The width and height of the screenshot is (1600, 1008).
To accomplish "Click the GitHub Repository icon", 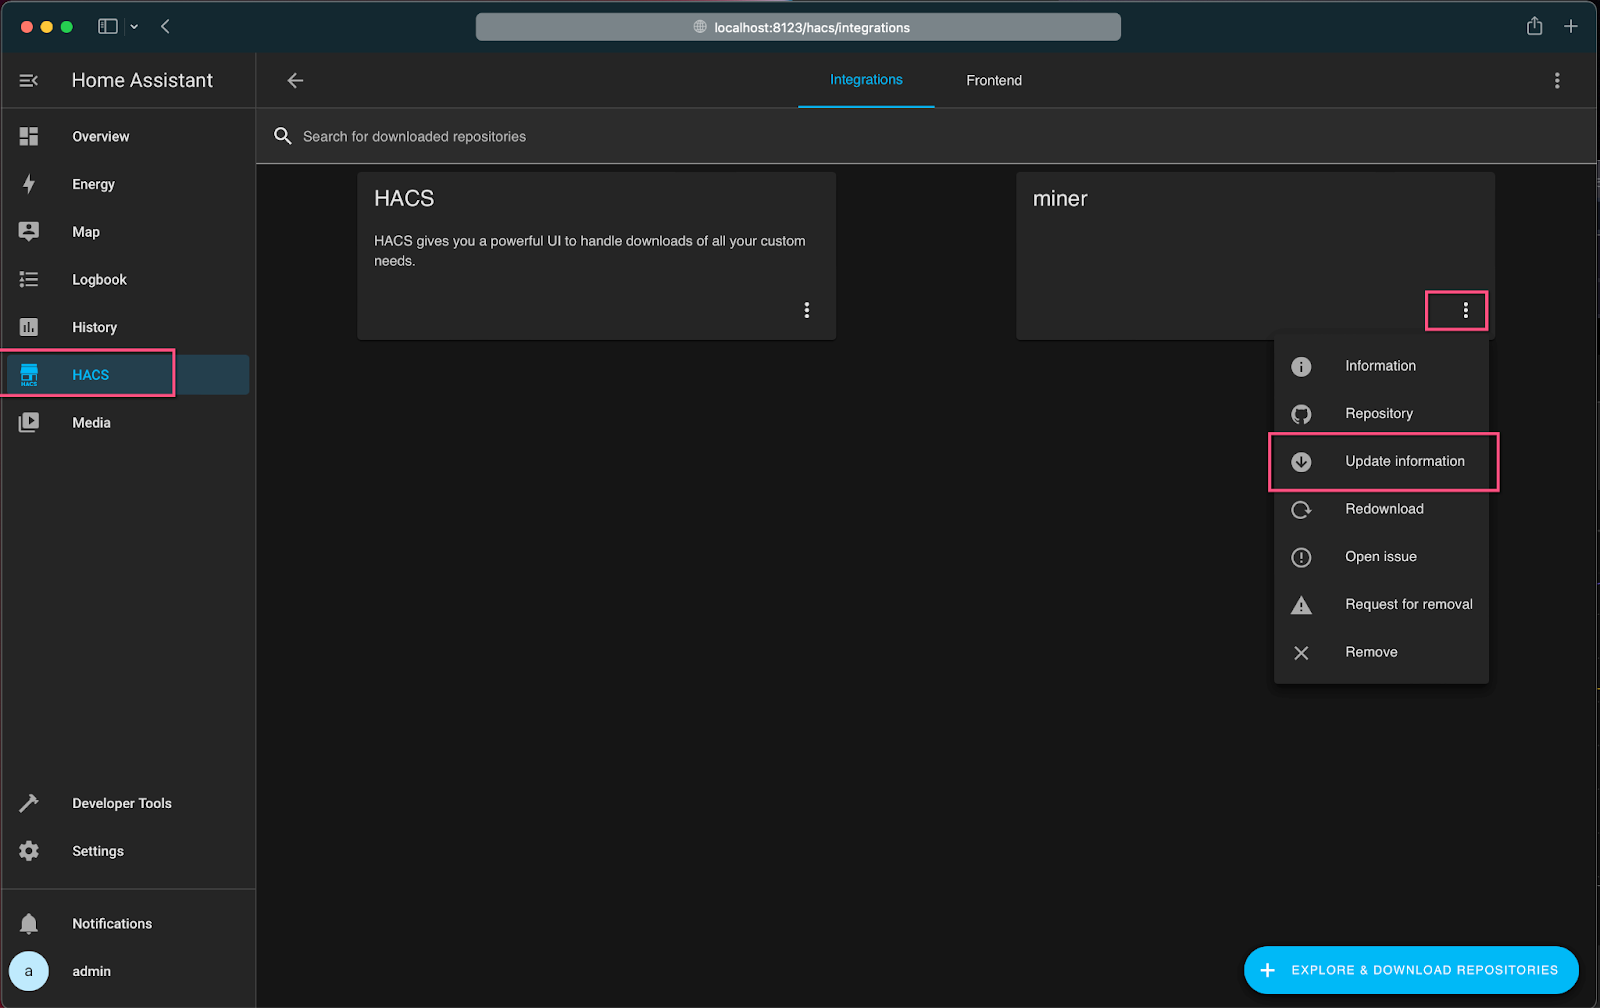I will pos(1301,414).
